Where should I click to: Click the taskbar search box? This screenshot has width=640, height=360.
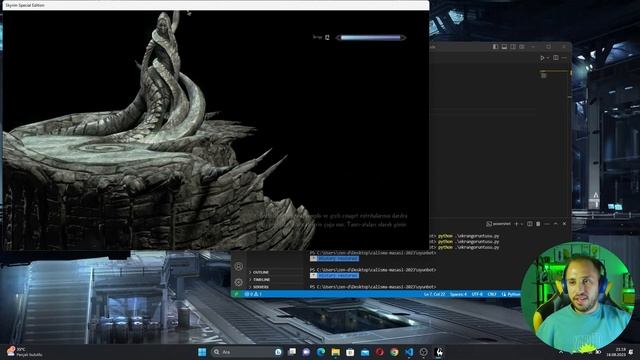click(x=247, y=352)
